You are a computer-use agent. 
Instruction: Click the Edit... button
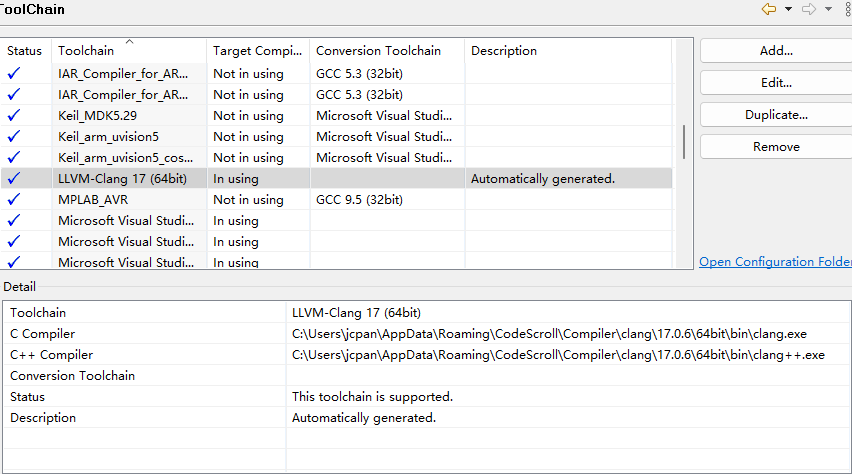776,83
